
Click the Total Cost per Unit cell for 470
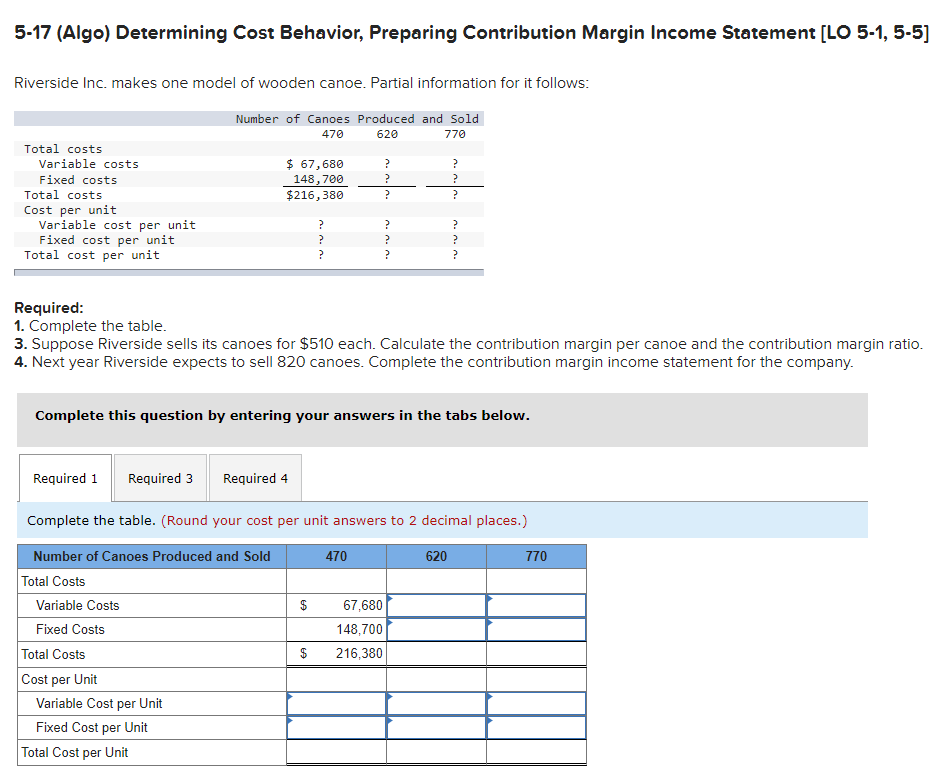pyautogui.click(x=335, y=752)
